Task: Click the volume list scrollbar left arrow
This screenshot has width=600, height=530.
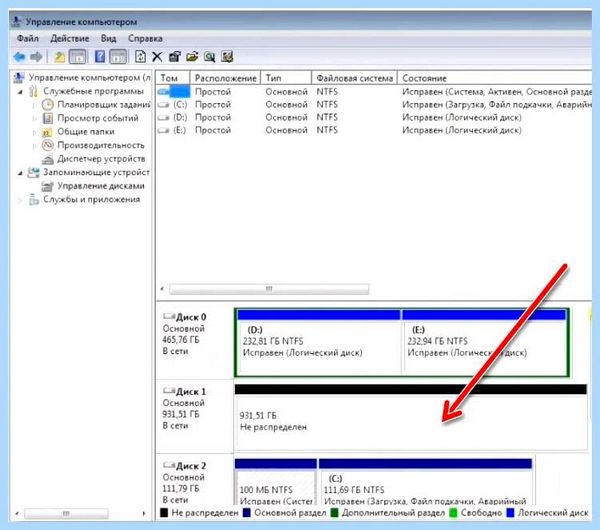Action: [x=162, y=289]
